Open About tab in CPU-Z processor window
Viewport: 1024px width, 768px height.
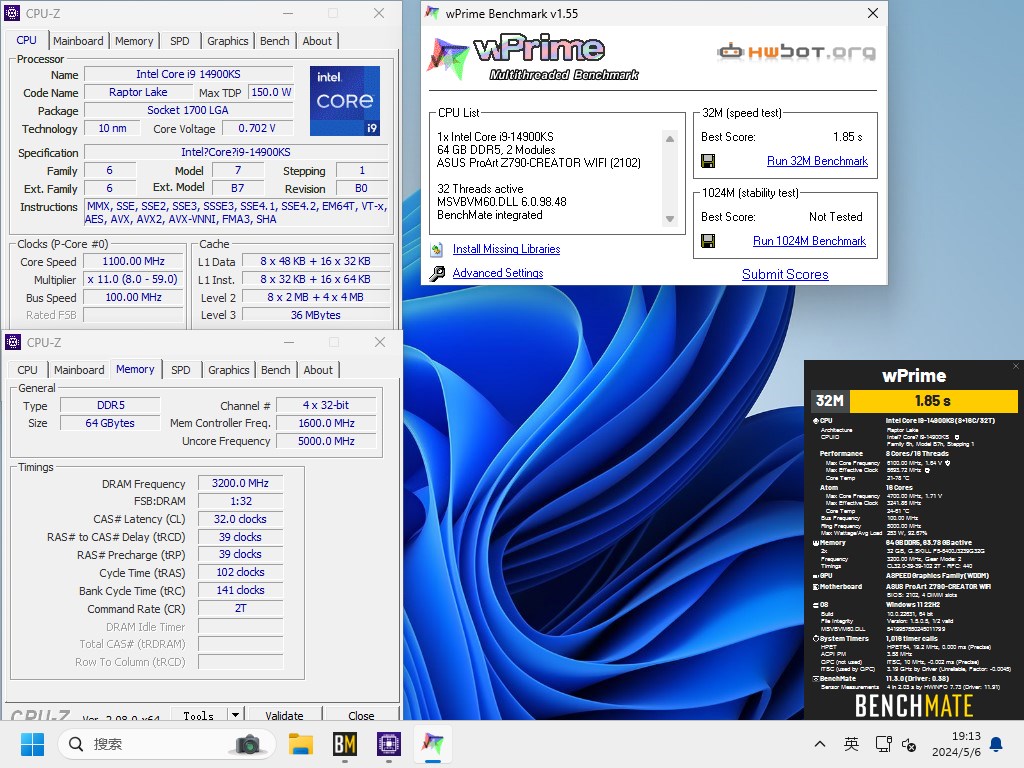[317, 40]
